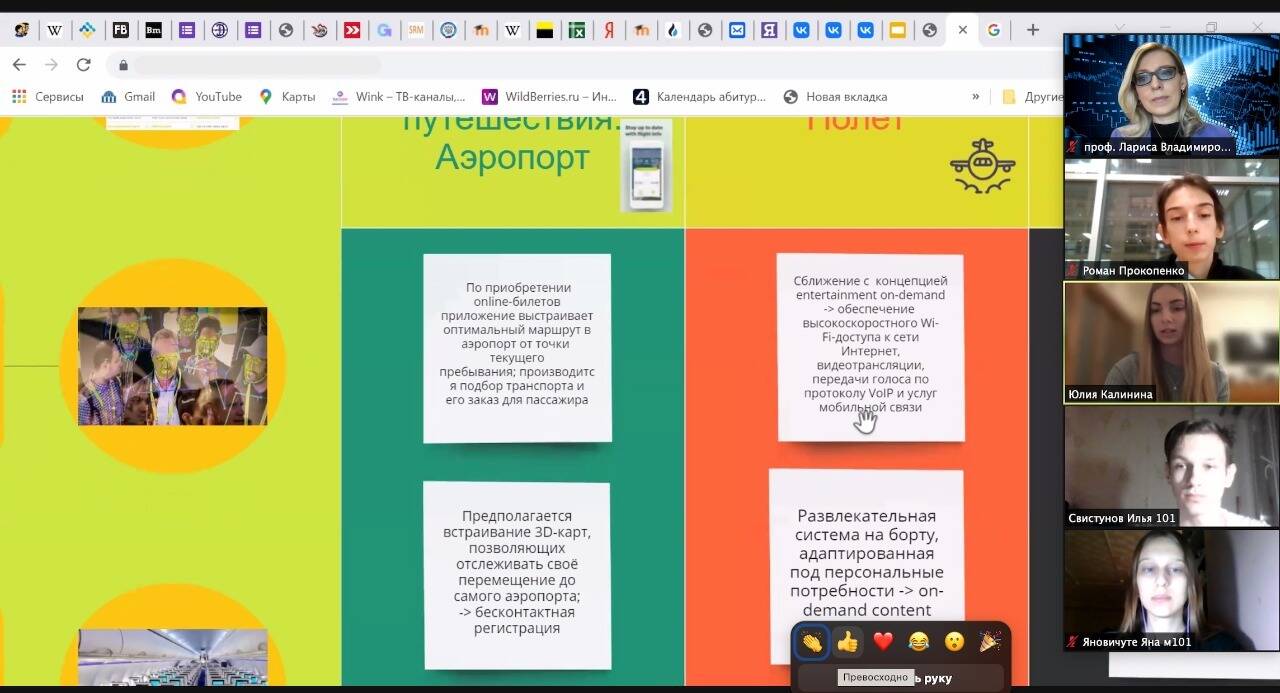Switch to the blue mail envelope tab

click(737, 30)
